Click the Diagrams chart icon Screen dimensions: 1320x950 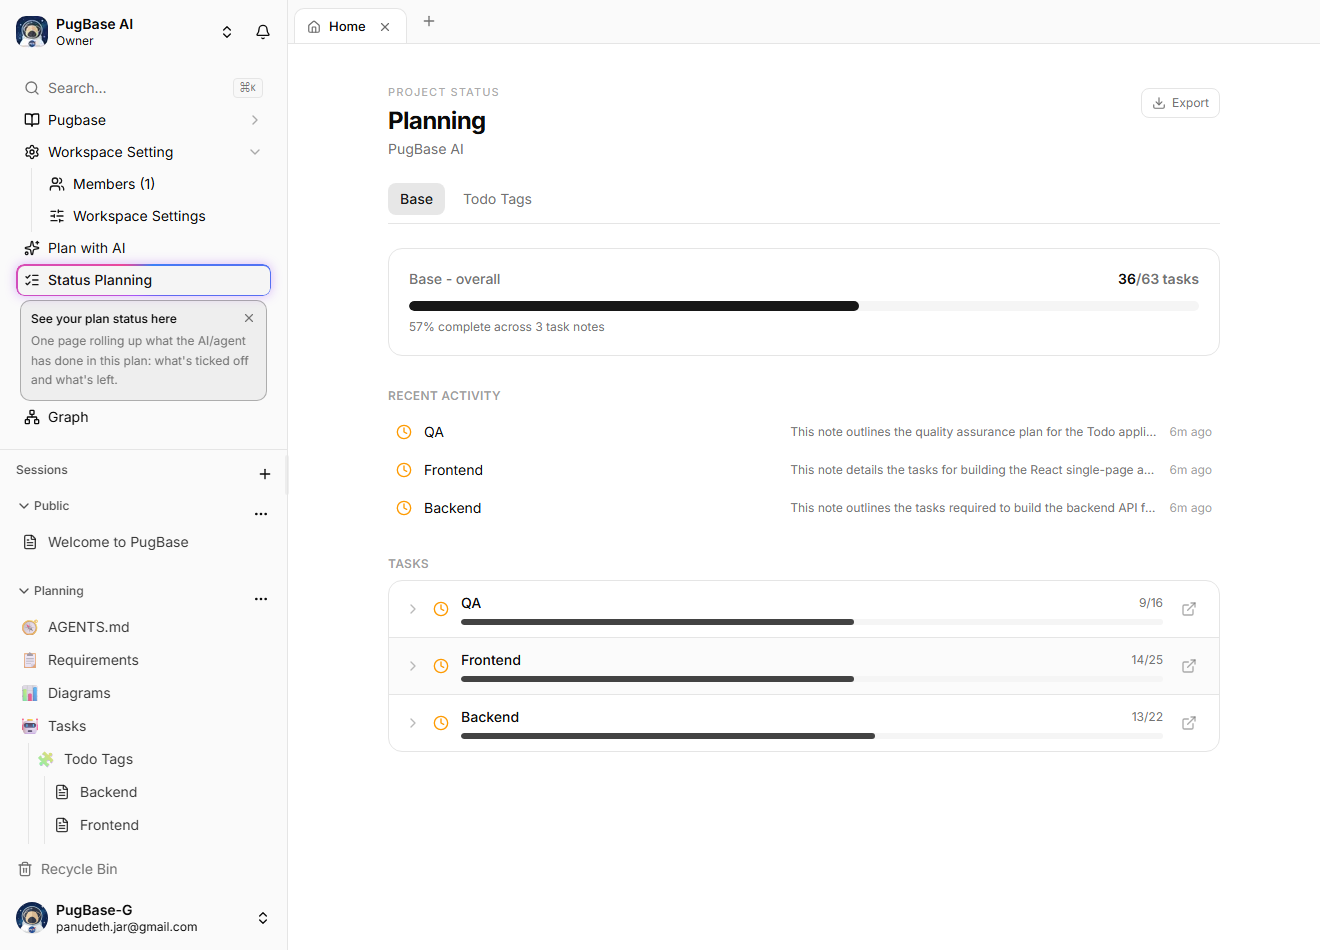[x=30, y=693]
